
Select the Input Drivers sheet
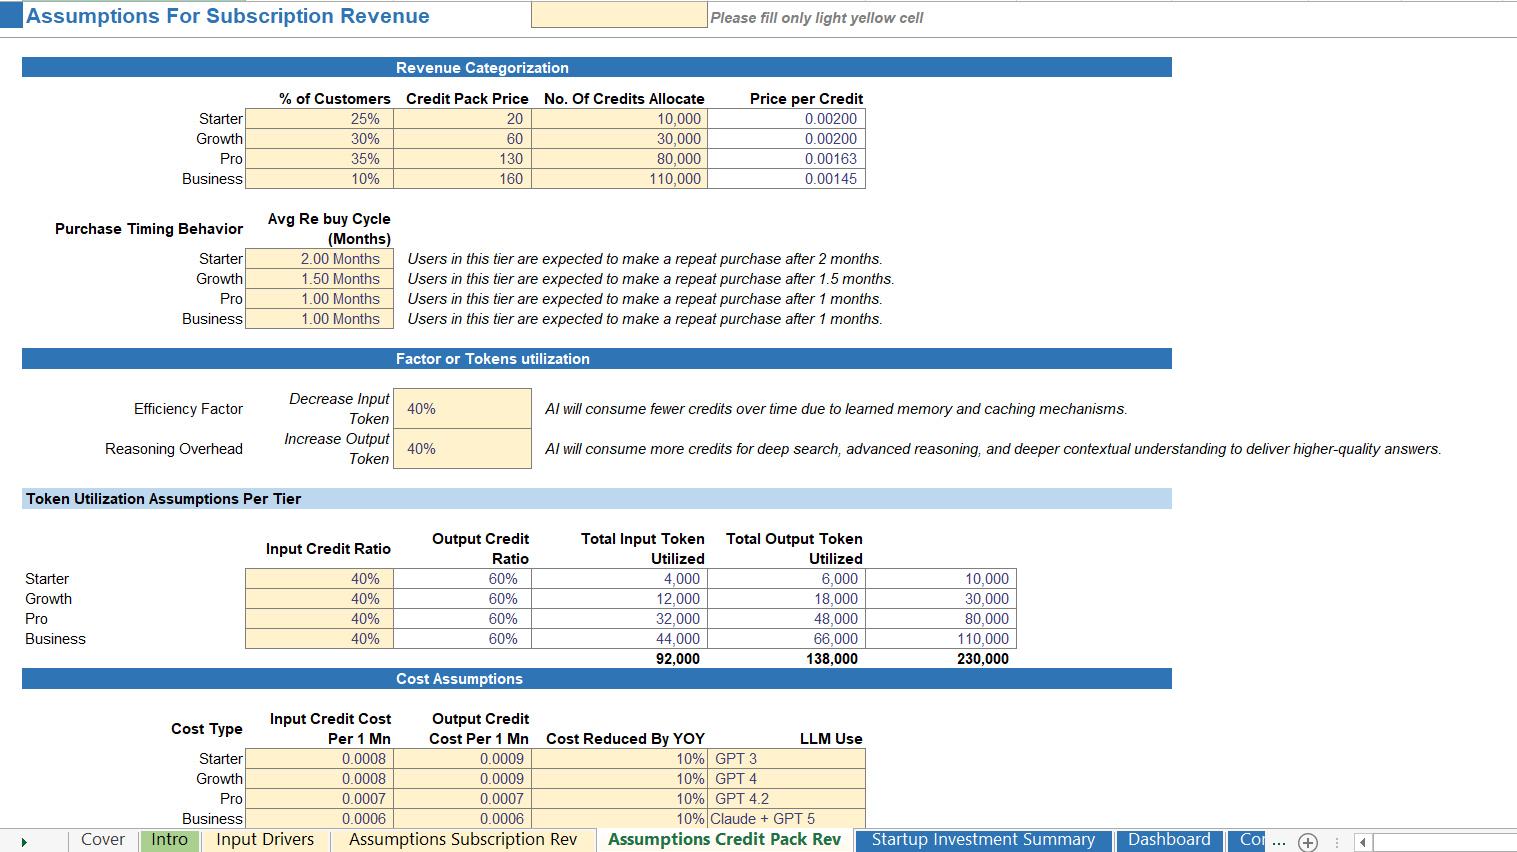(x=264, y=840)
